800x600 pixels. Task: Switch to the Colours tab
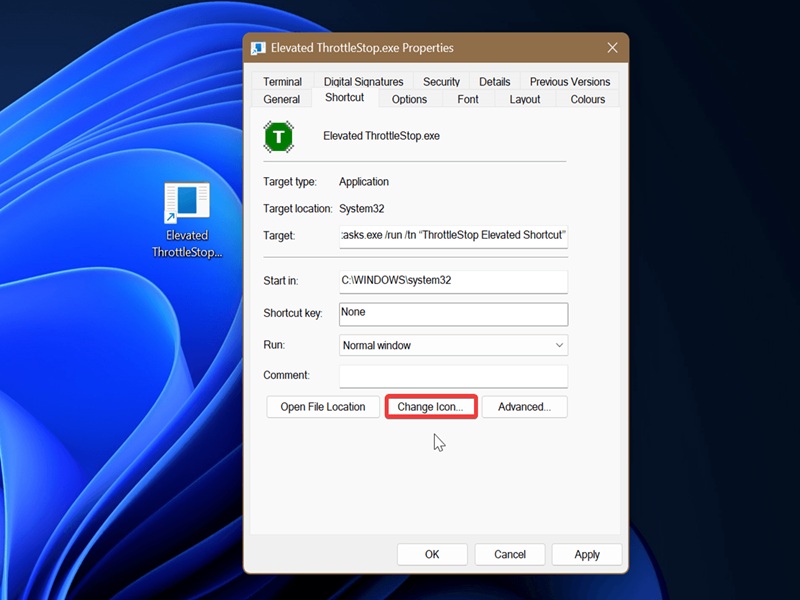(x=588, y=99)
